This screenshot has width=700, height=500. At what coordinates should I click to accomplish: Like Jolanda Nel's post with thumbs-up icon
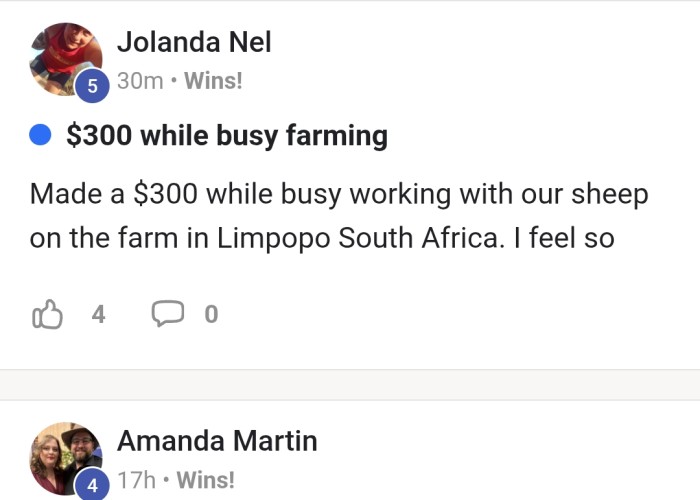click(x=47, y=314)
